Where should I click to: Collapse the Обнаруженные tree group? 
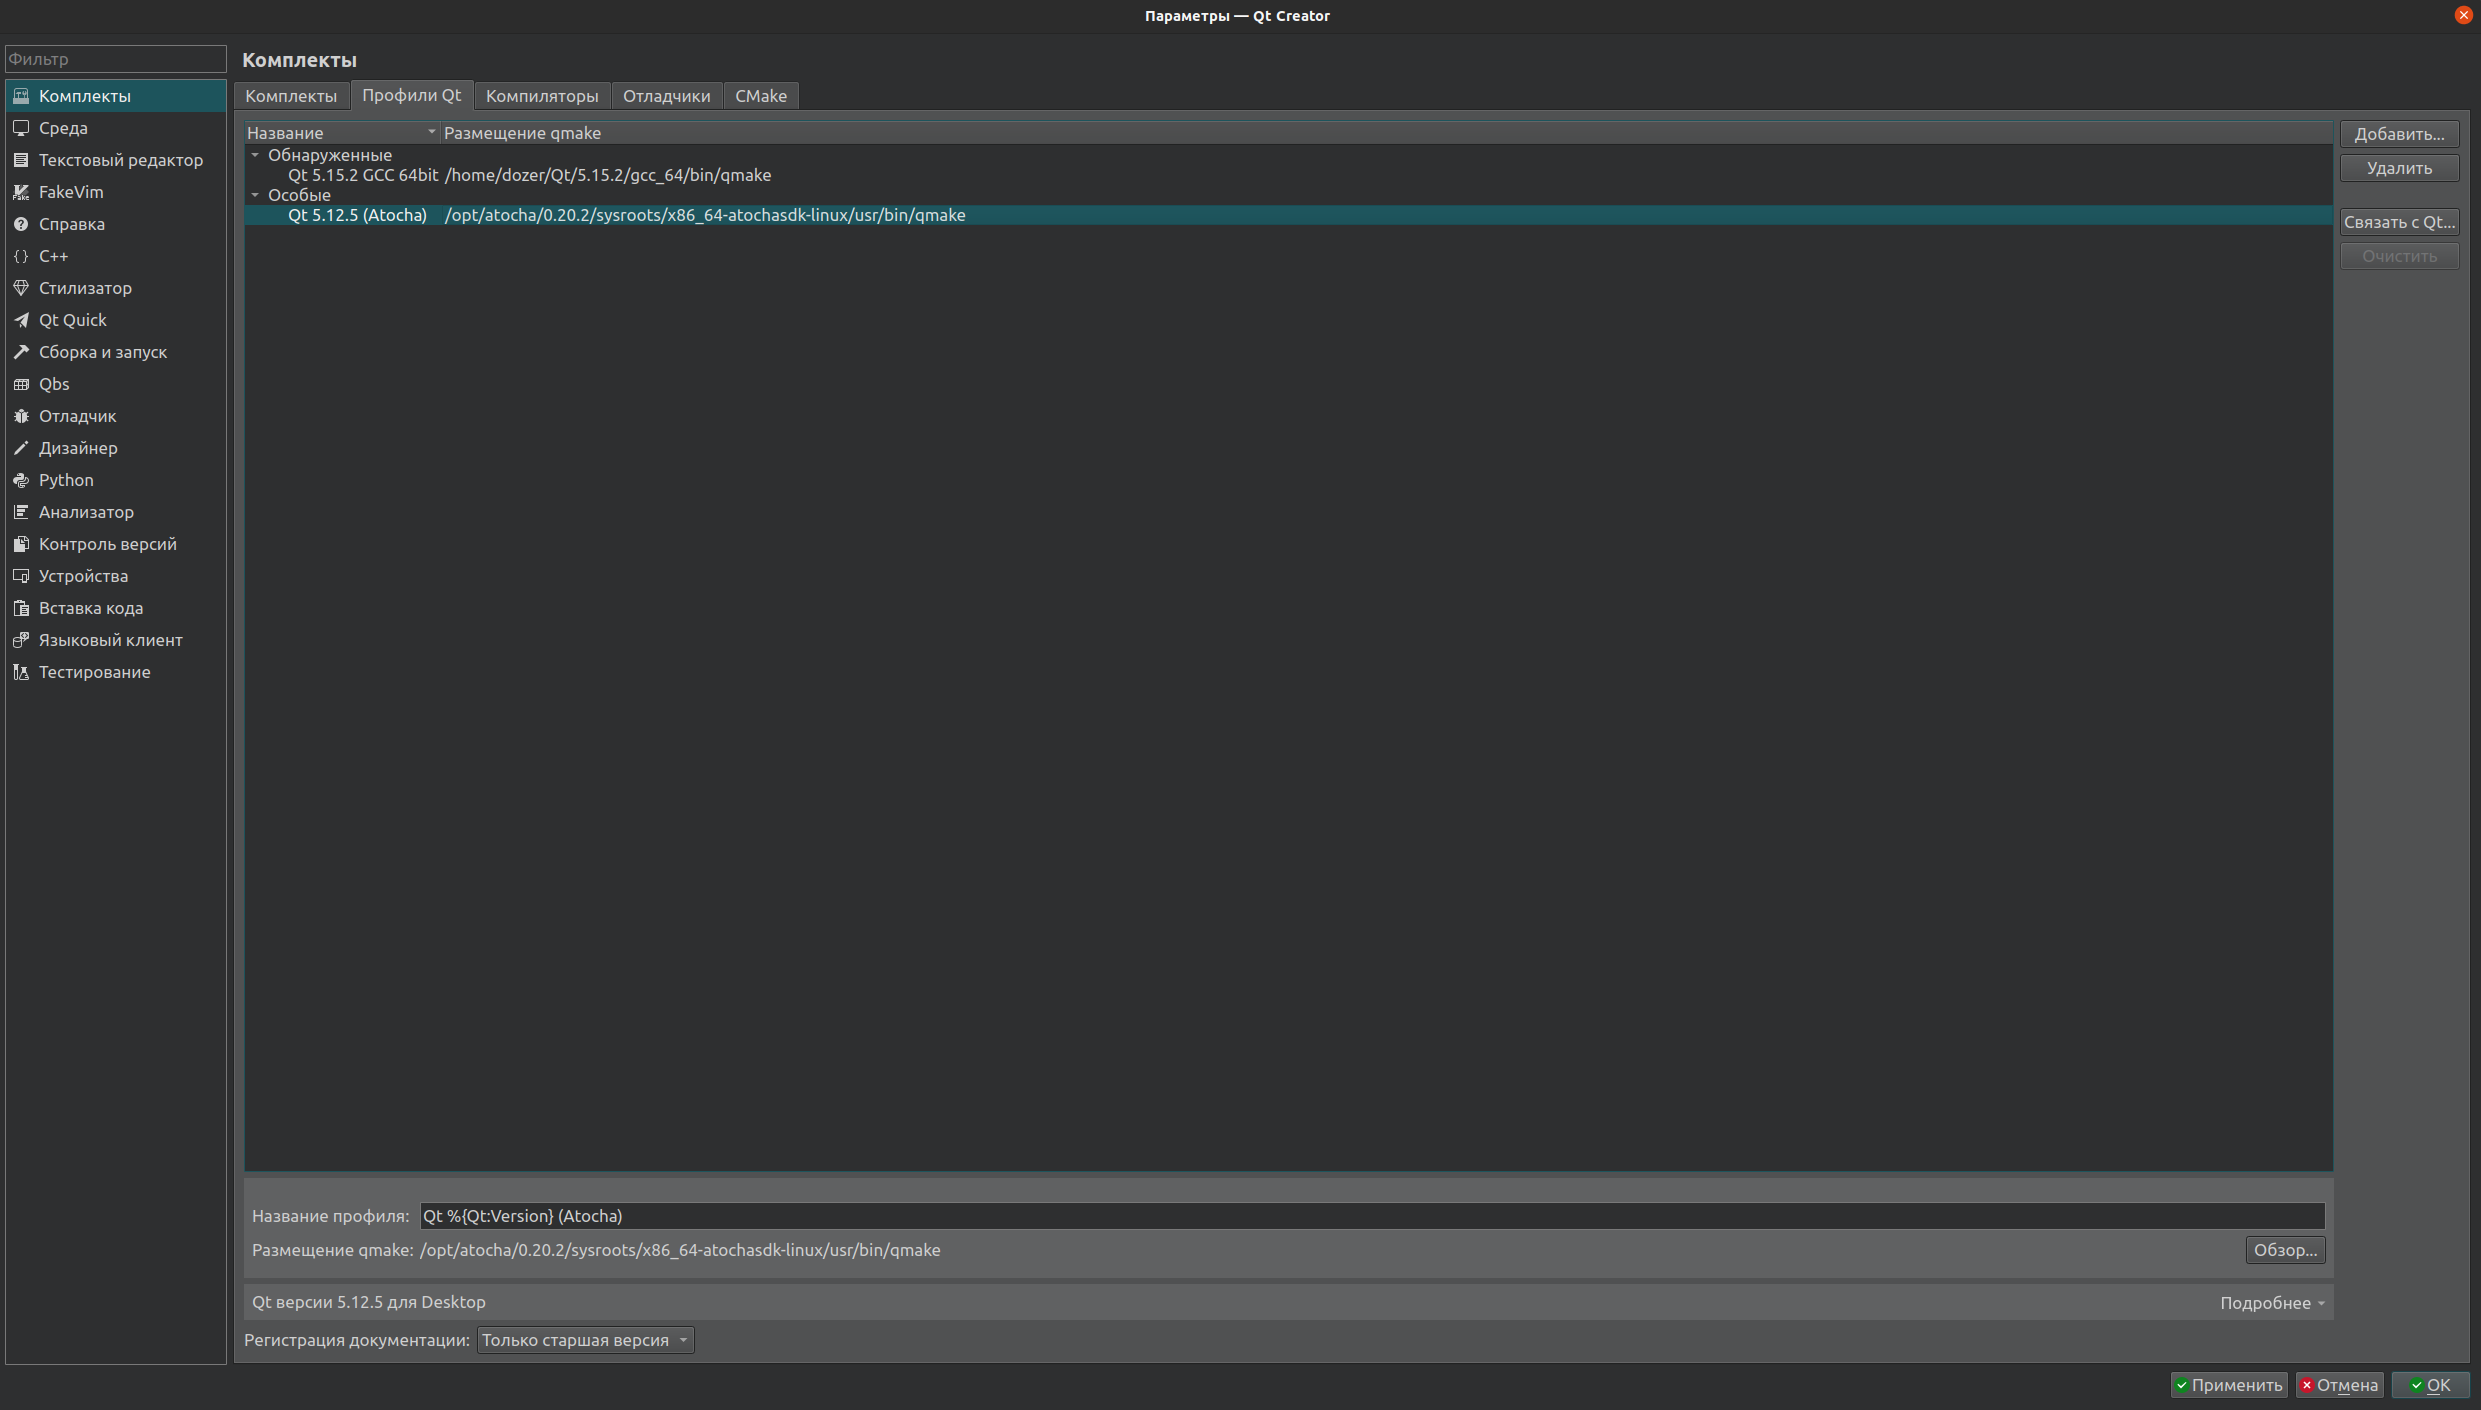tap(255, 155)
